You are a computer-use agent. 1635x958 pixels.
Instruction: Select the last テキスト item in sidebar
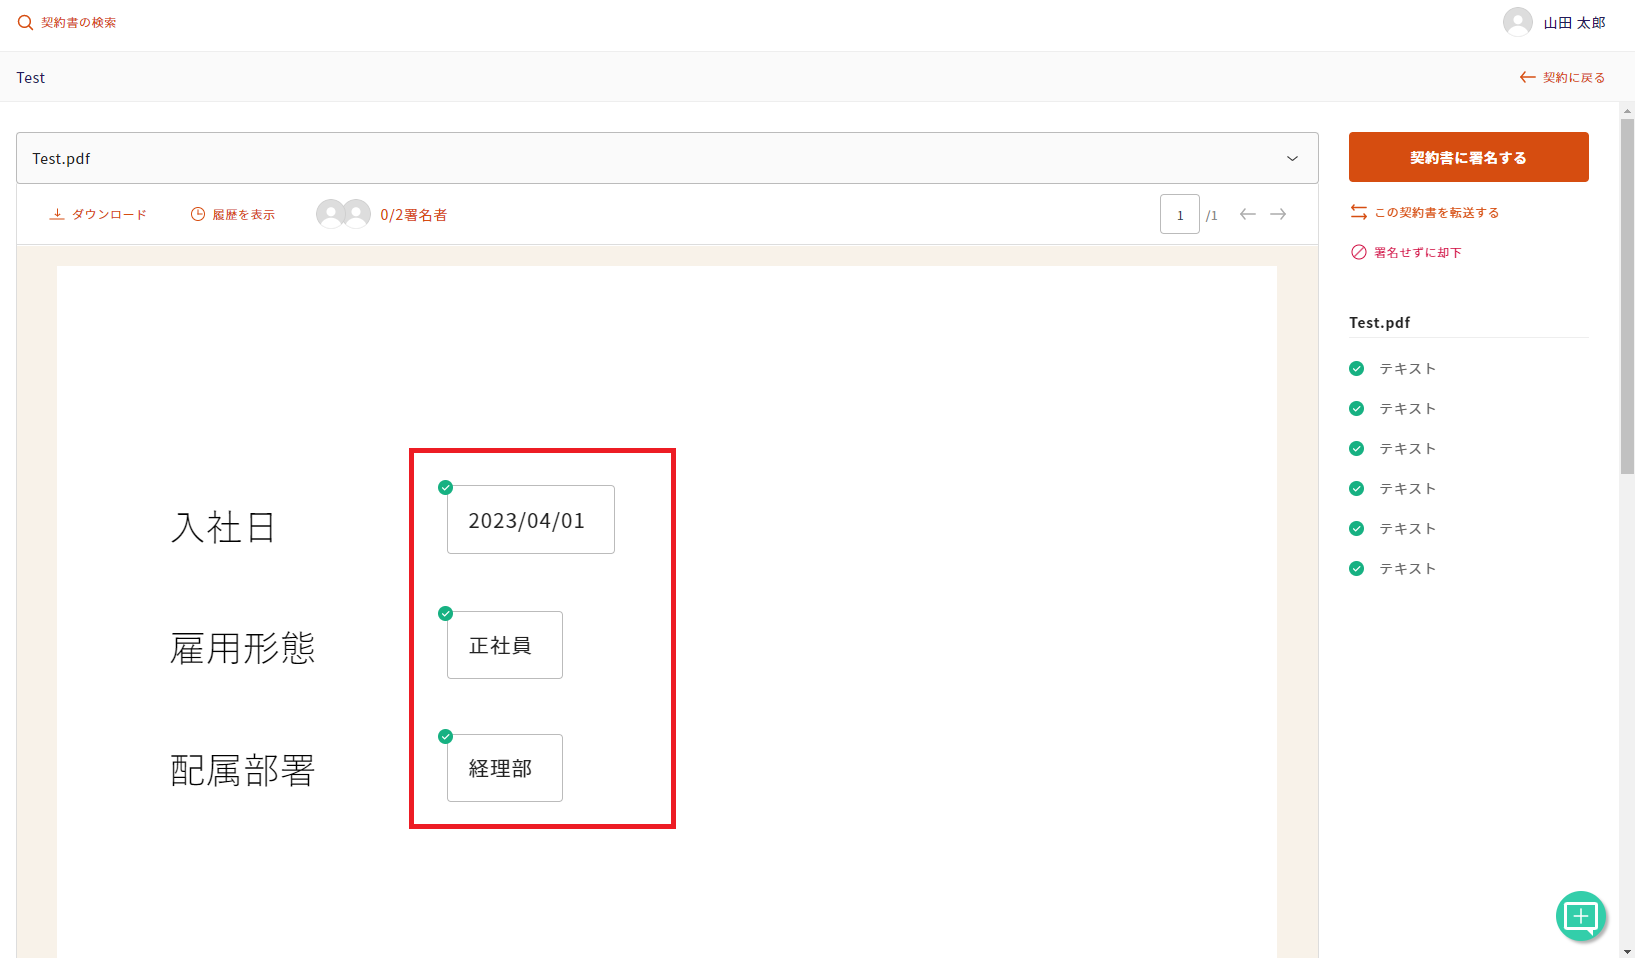[x=1407, y=569]
